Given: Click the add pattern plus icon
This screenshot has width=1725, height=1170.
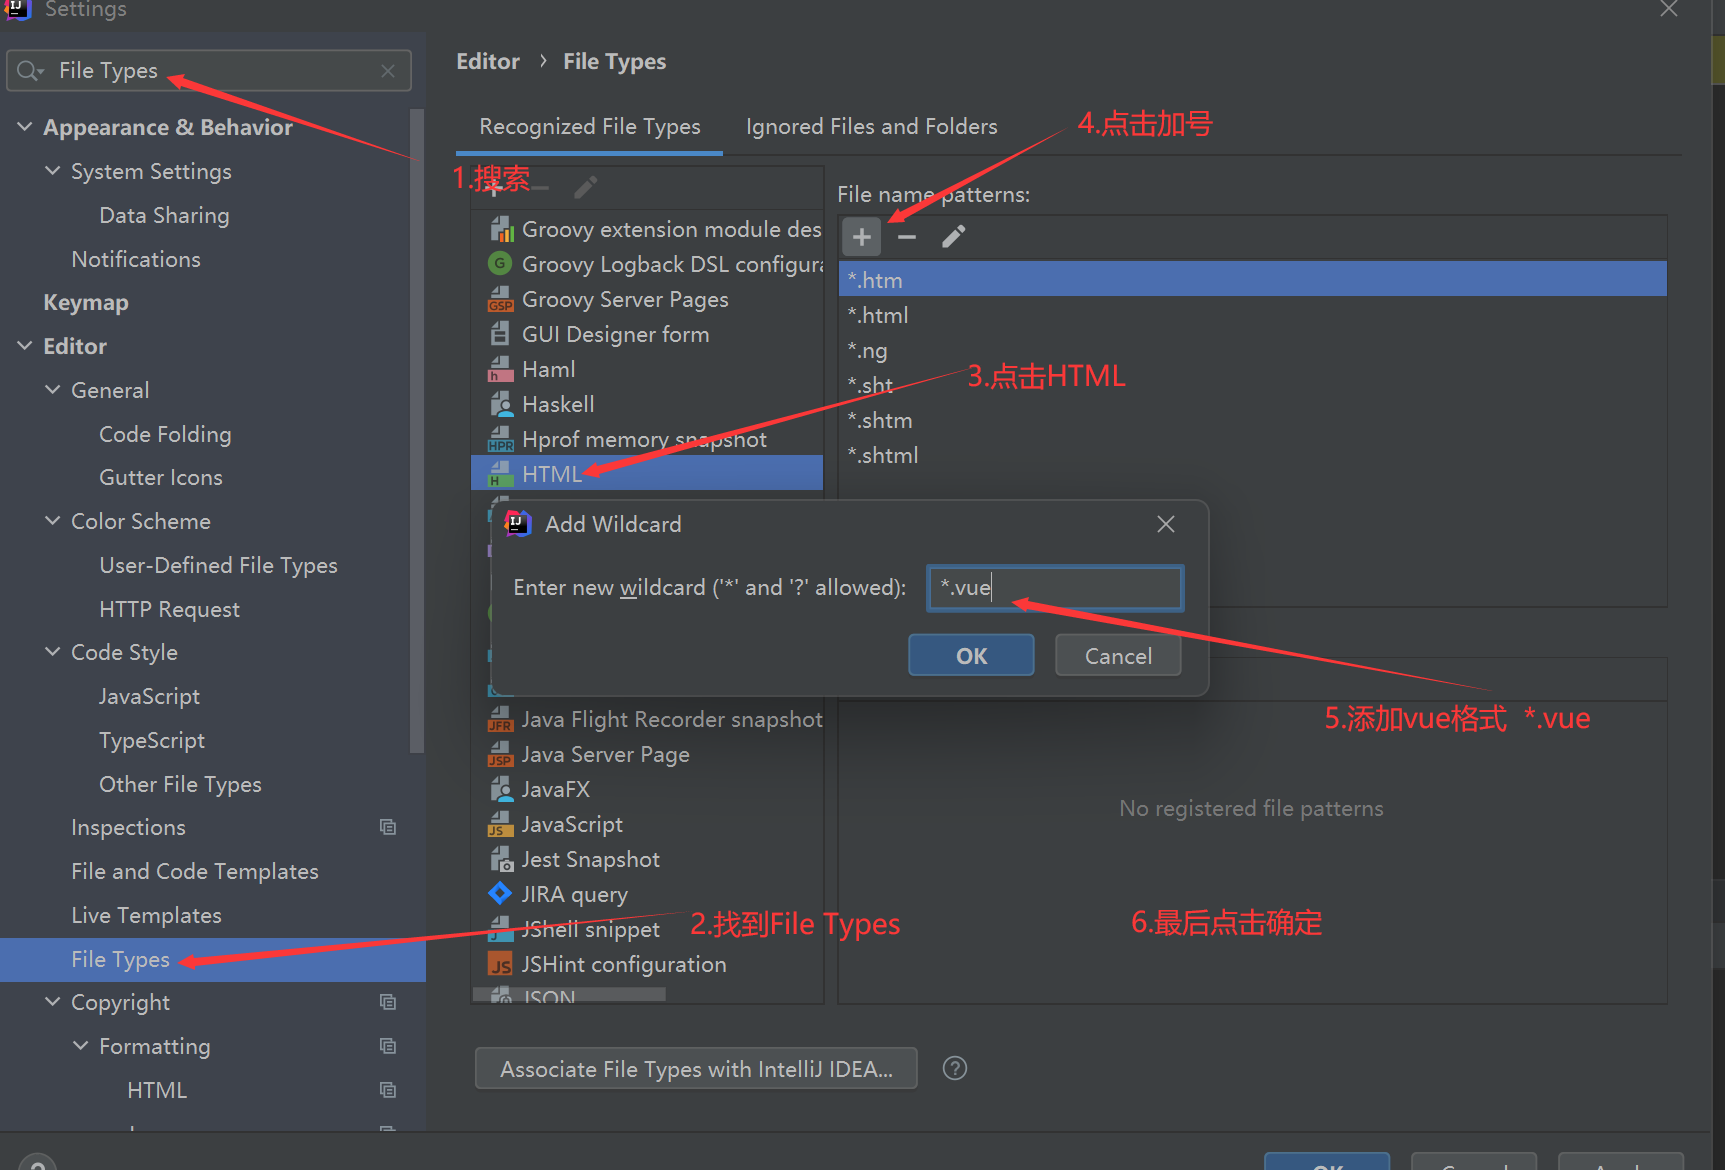Looking at the screenshot, I should tap(861, 237).
